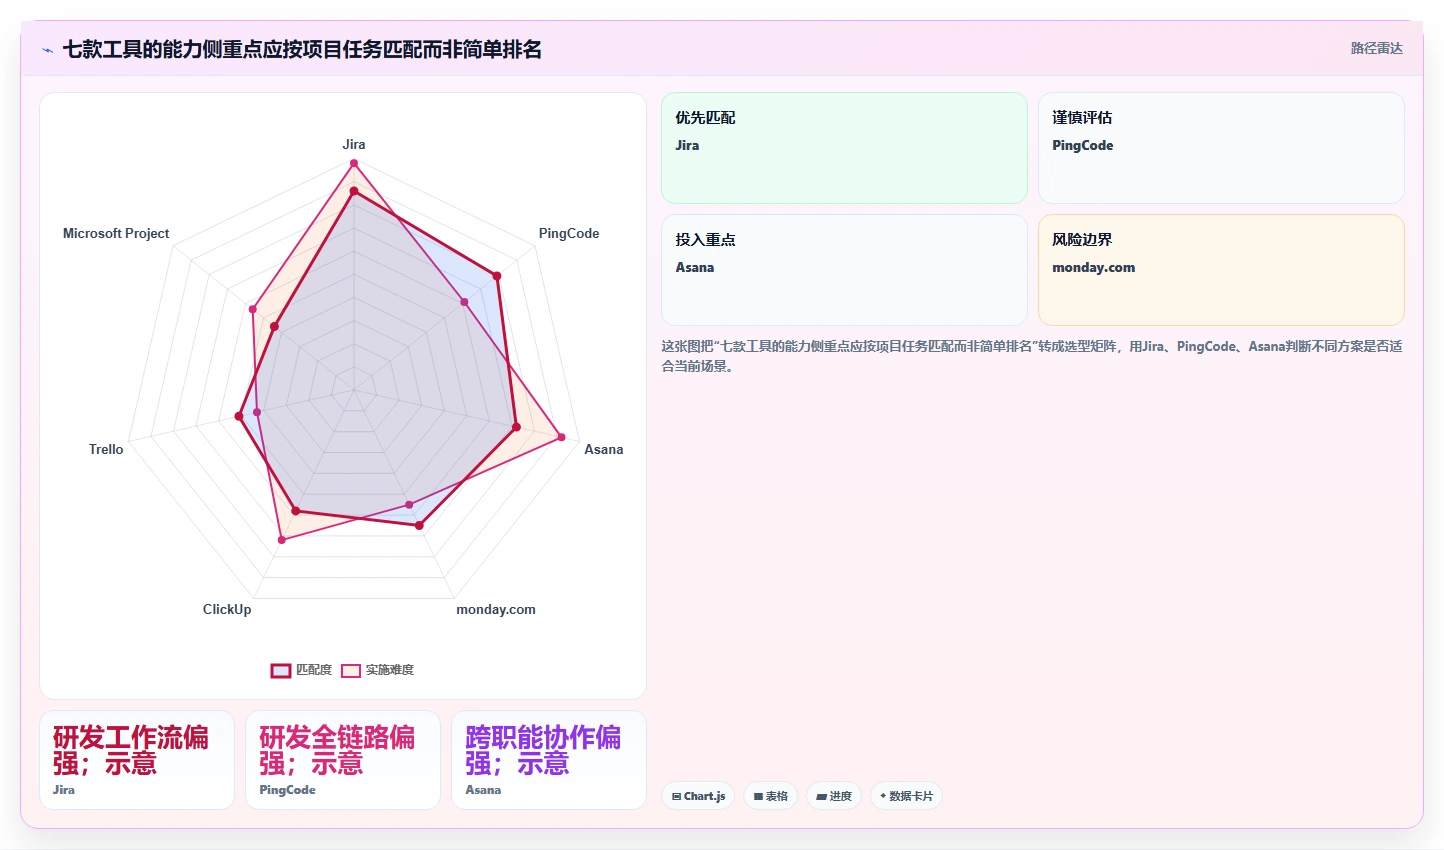Click the chart title 七款工具的能力侧重点应按项目任务匹配而非简单排名

point(302,49)
